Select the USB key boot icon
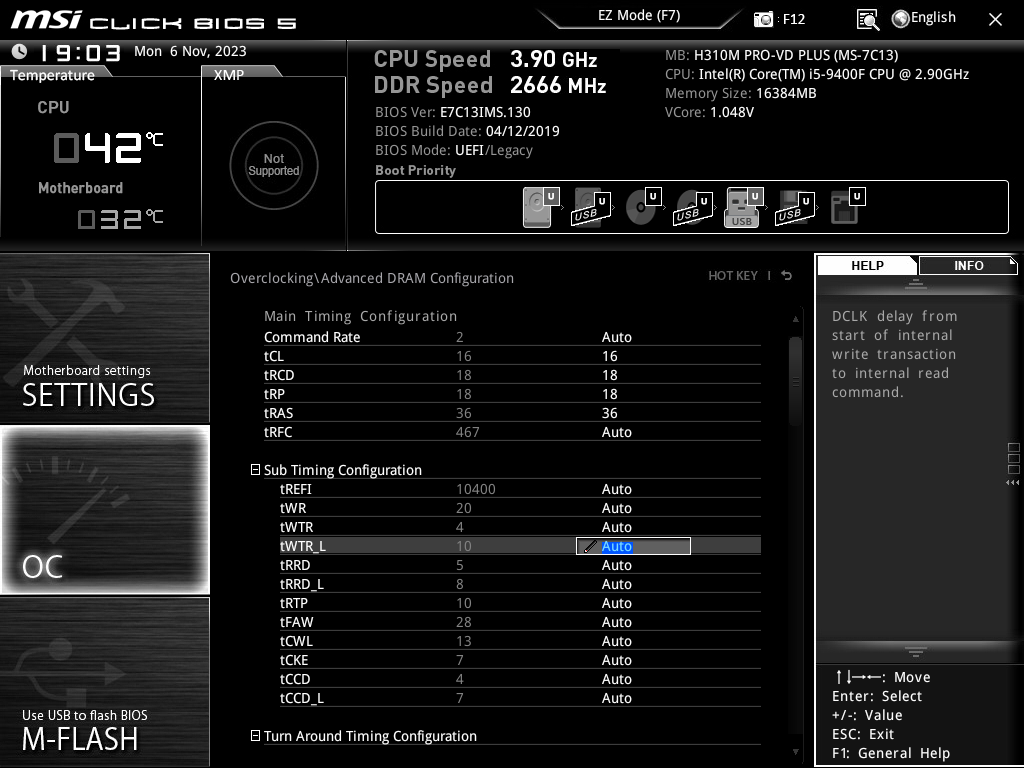Image resolution: width=1024 pixels, height=768 pixels. [744, 208]
